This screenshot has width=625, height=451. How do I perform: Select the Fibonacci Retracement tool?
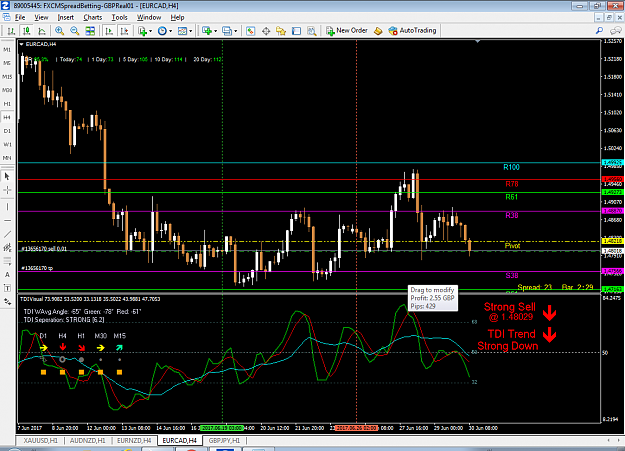point(7,261)
